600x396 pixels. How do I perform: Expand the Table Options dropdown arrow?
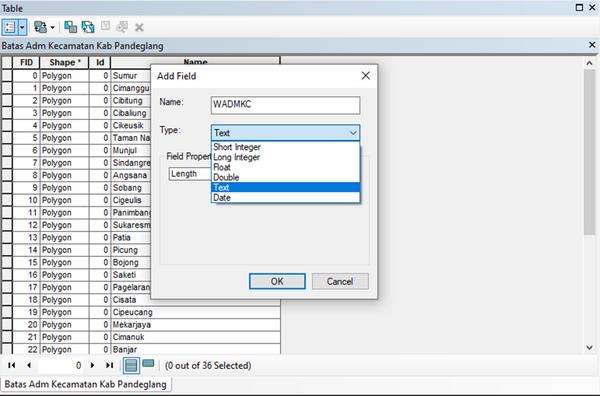[22, 27]
